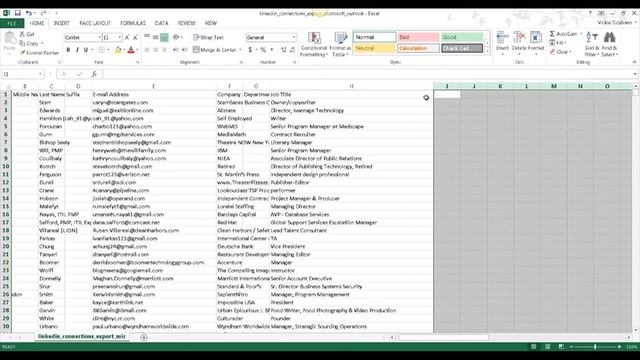The image size is (640, 360).
Task: Decrease font size with smaller A icon
Action: point(136,38)
